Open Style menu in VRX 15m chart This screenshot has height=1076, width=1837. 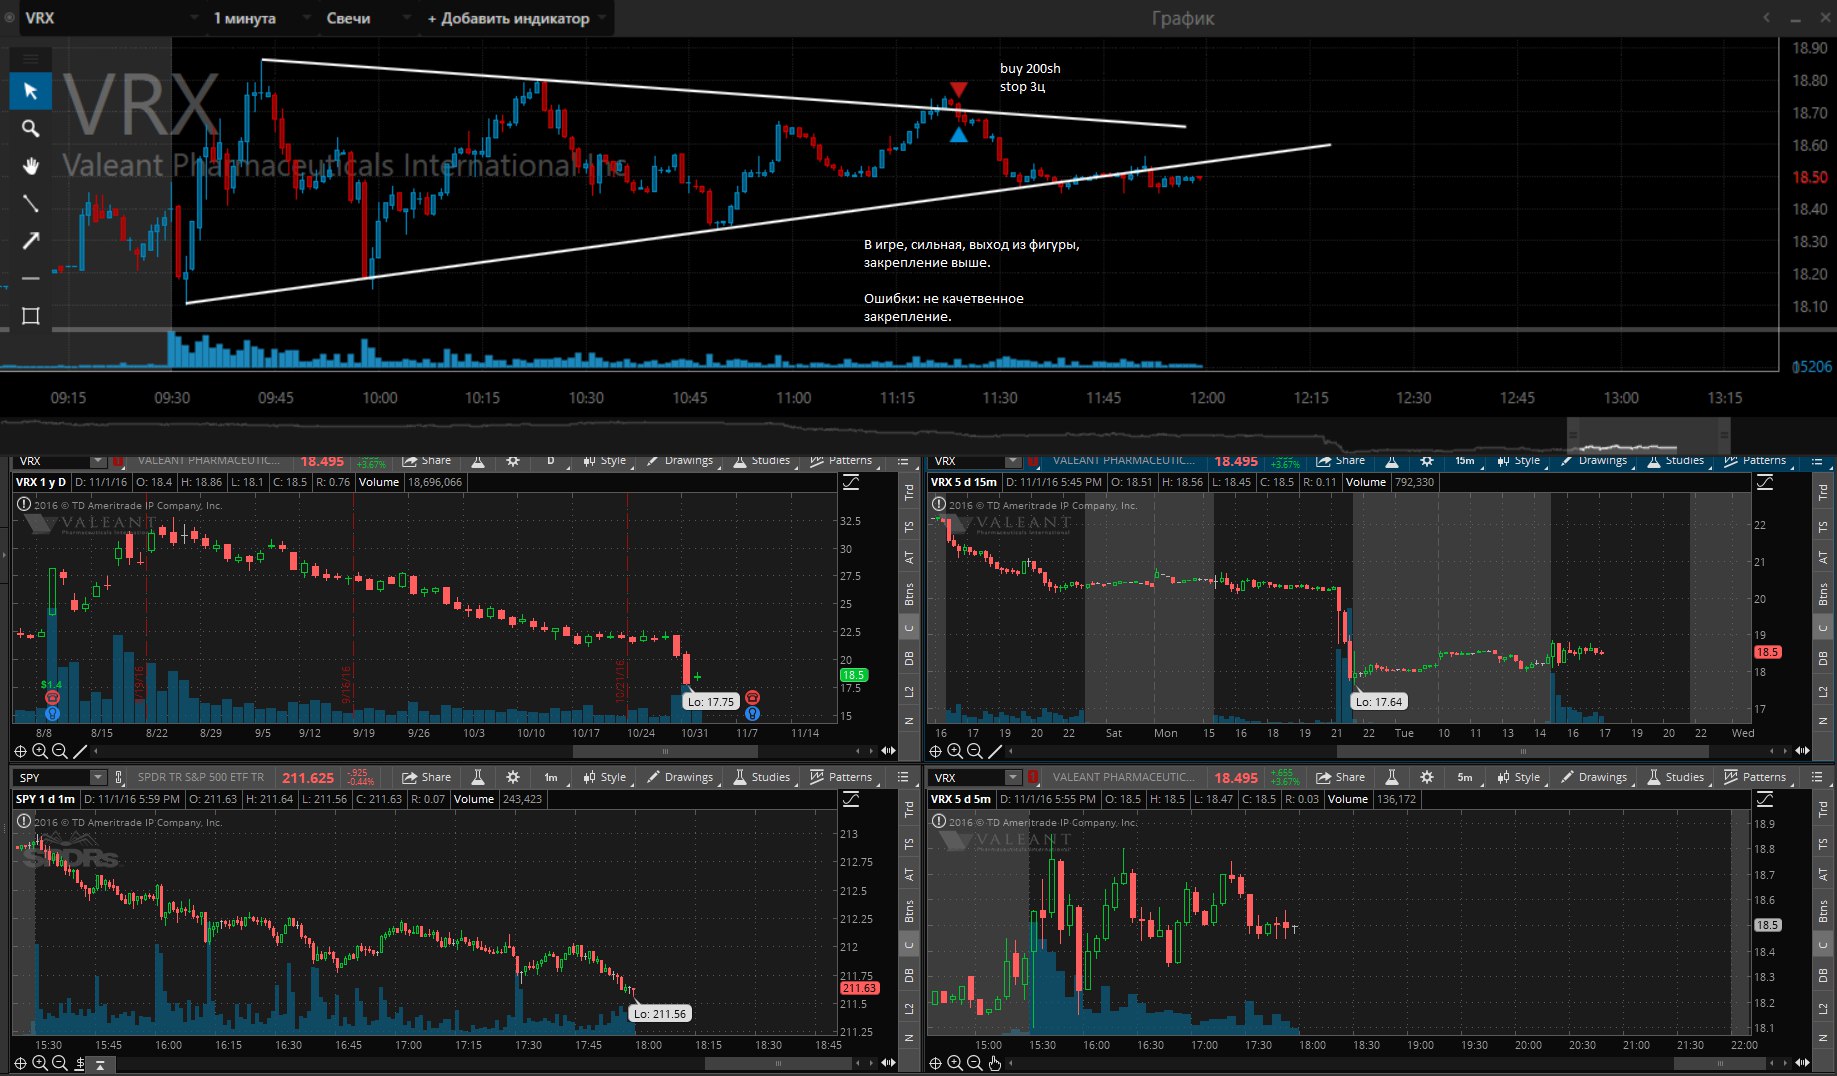click(1519, 461)
